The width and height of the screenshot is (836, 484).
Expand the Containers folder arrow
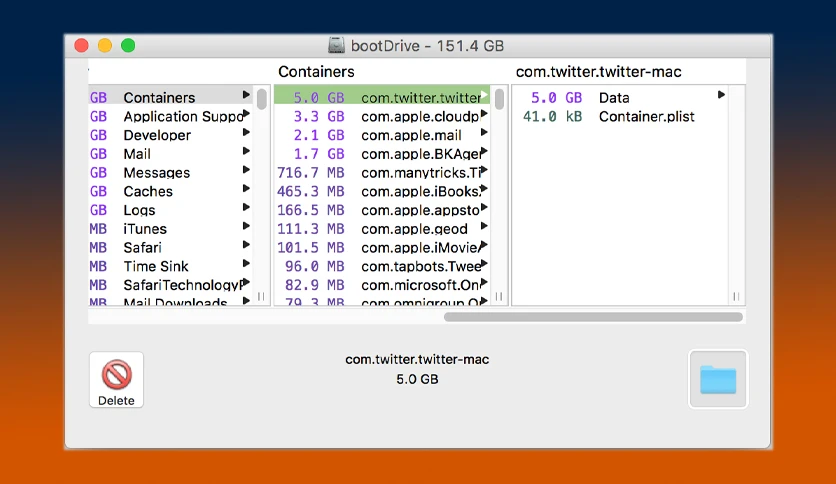246,95
